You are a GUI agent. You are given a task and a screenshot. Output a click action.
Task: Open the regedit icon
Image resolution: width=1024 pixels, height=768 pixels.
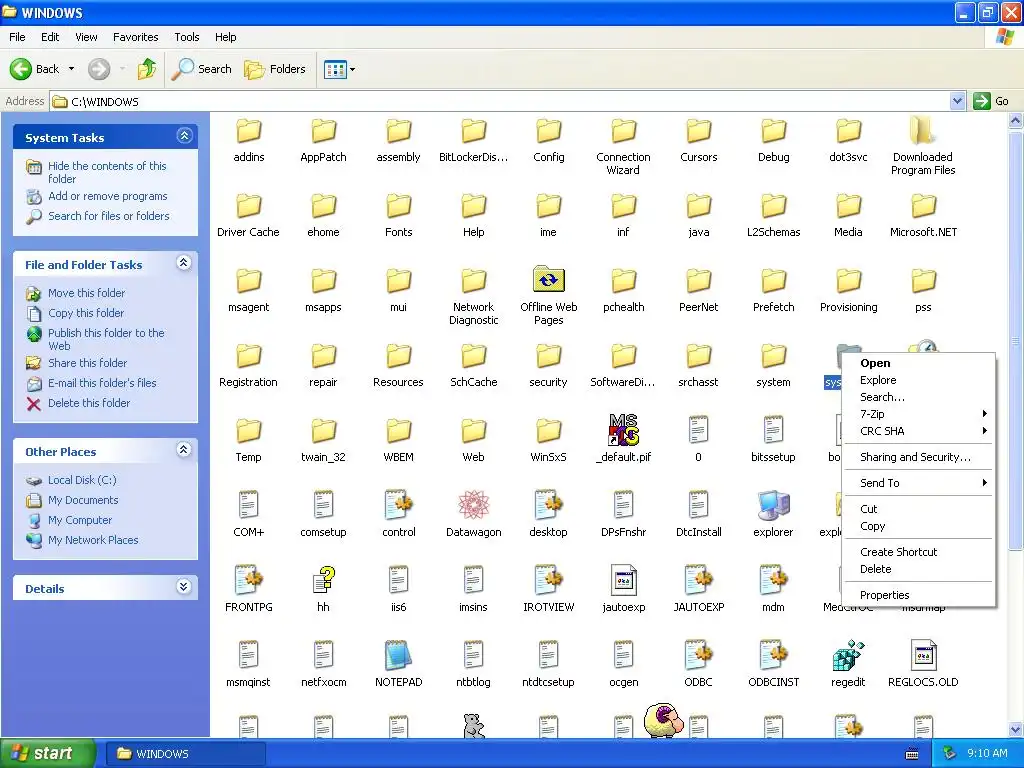coord(848,656)
